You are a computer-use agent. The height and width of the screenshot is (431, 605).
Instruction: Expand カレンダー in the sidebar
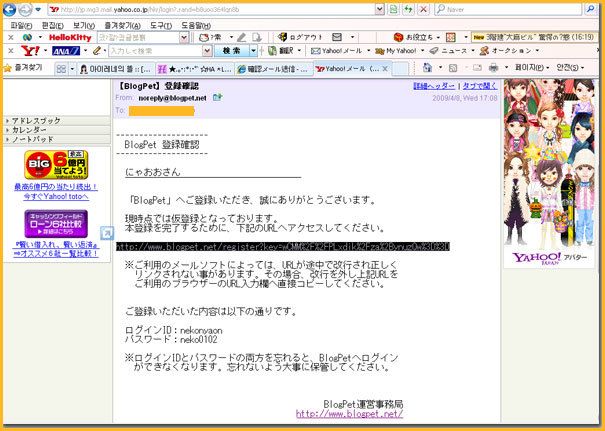click(x=57, y=130)
